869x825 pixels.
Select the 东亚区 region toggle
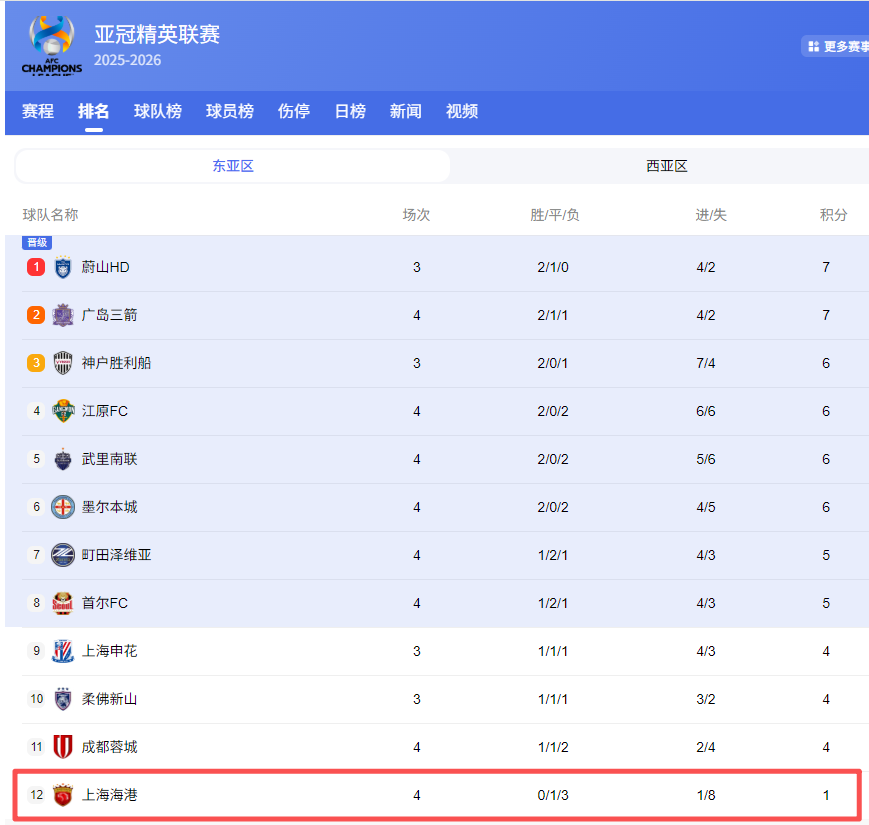coord(233,166)
